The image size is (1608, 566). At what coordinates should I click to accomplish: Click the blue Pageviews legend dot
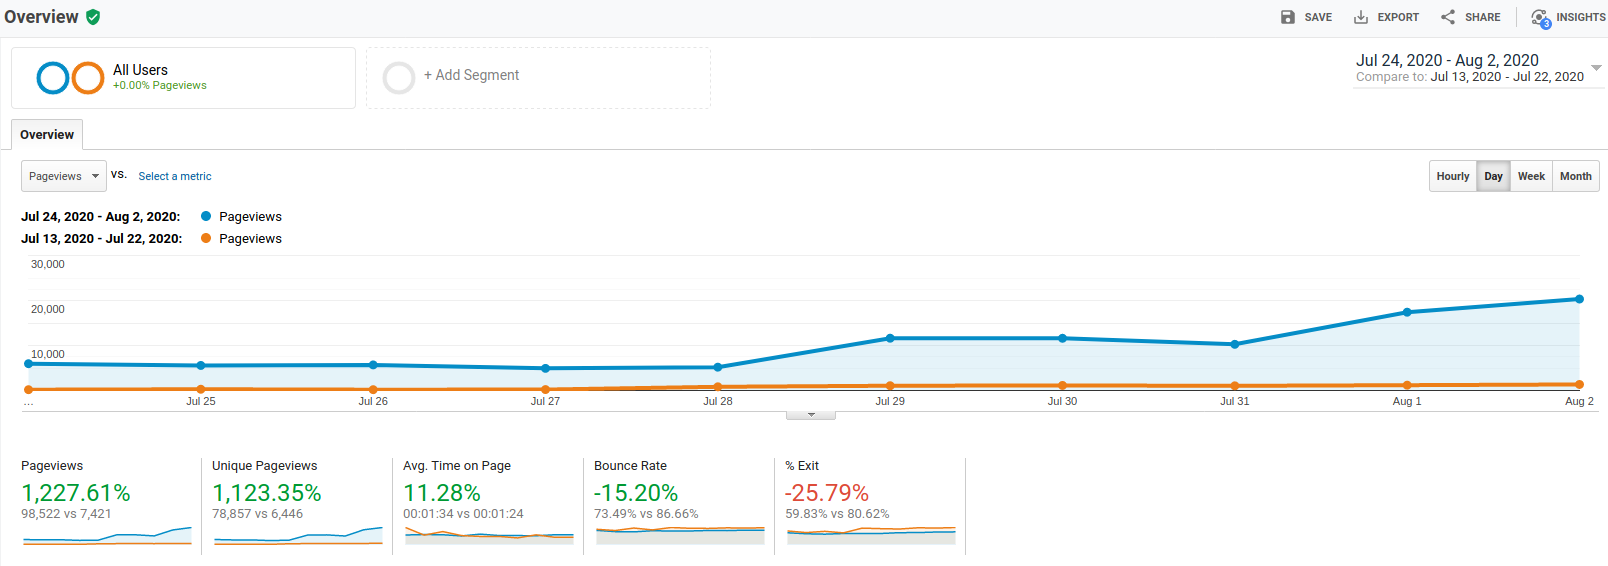pos(206,216)
